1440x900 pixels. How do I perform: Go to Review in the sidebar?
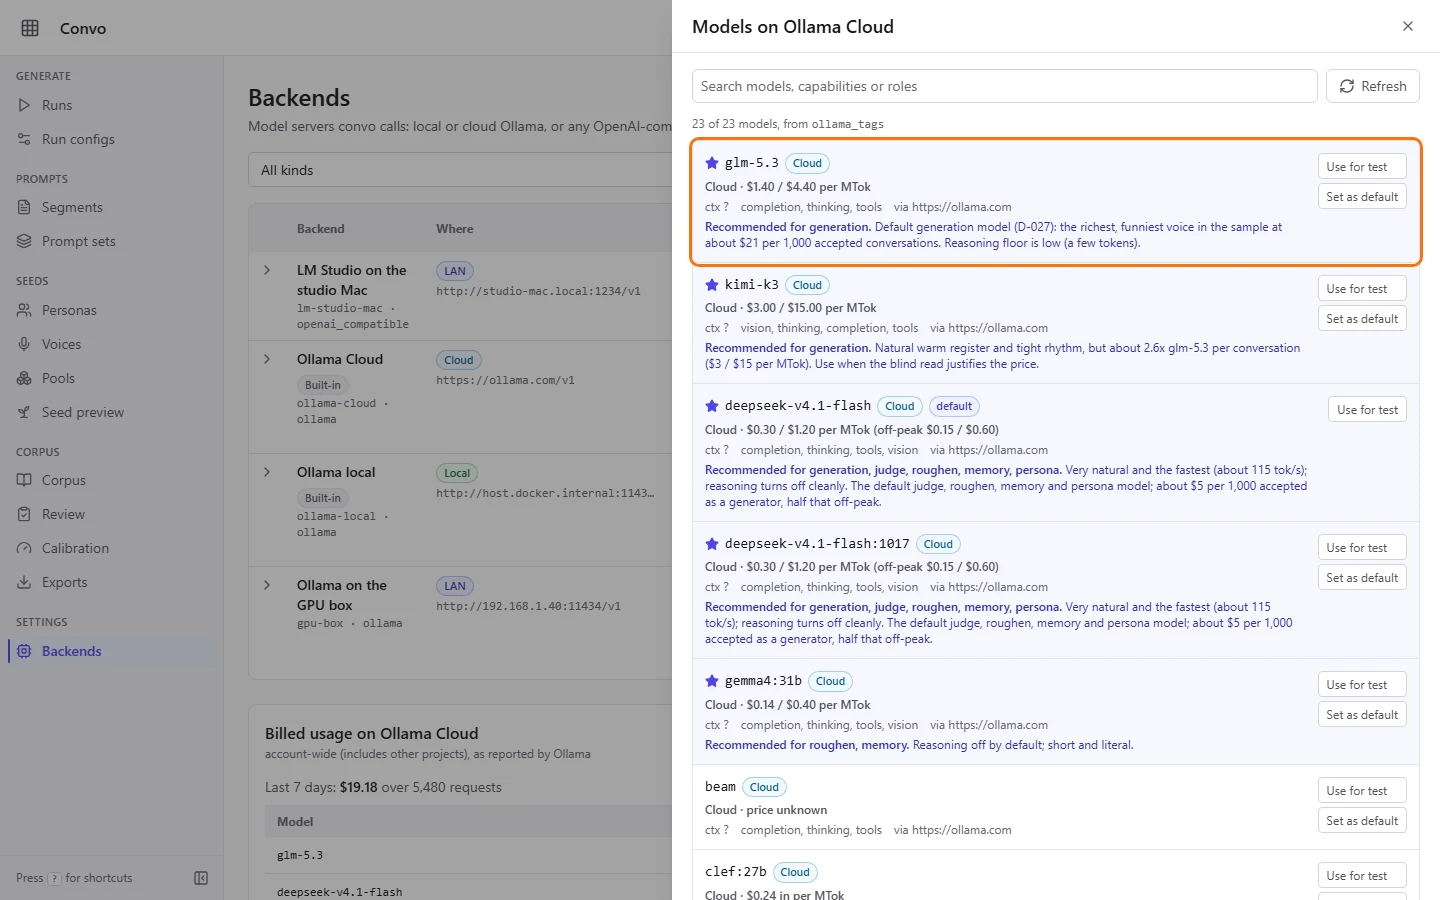112,514
